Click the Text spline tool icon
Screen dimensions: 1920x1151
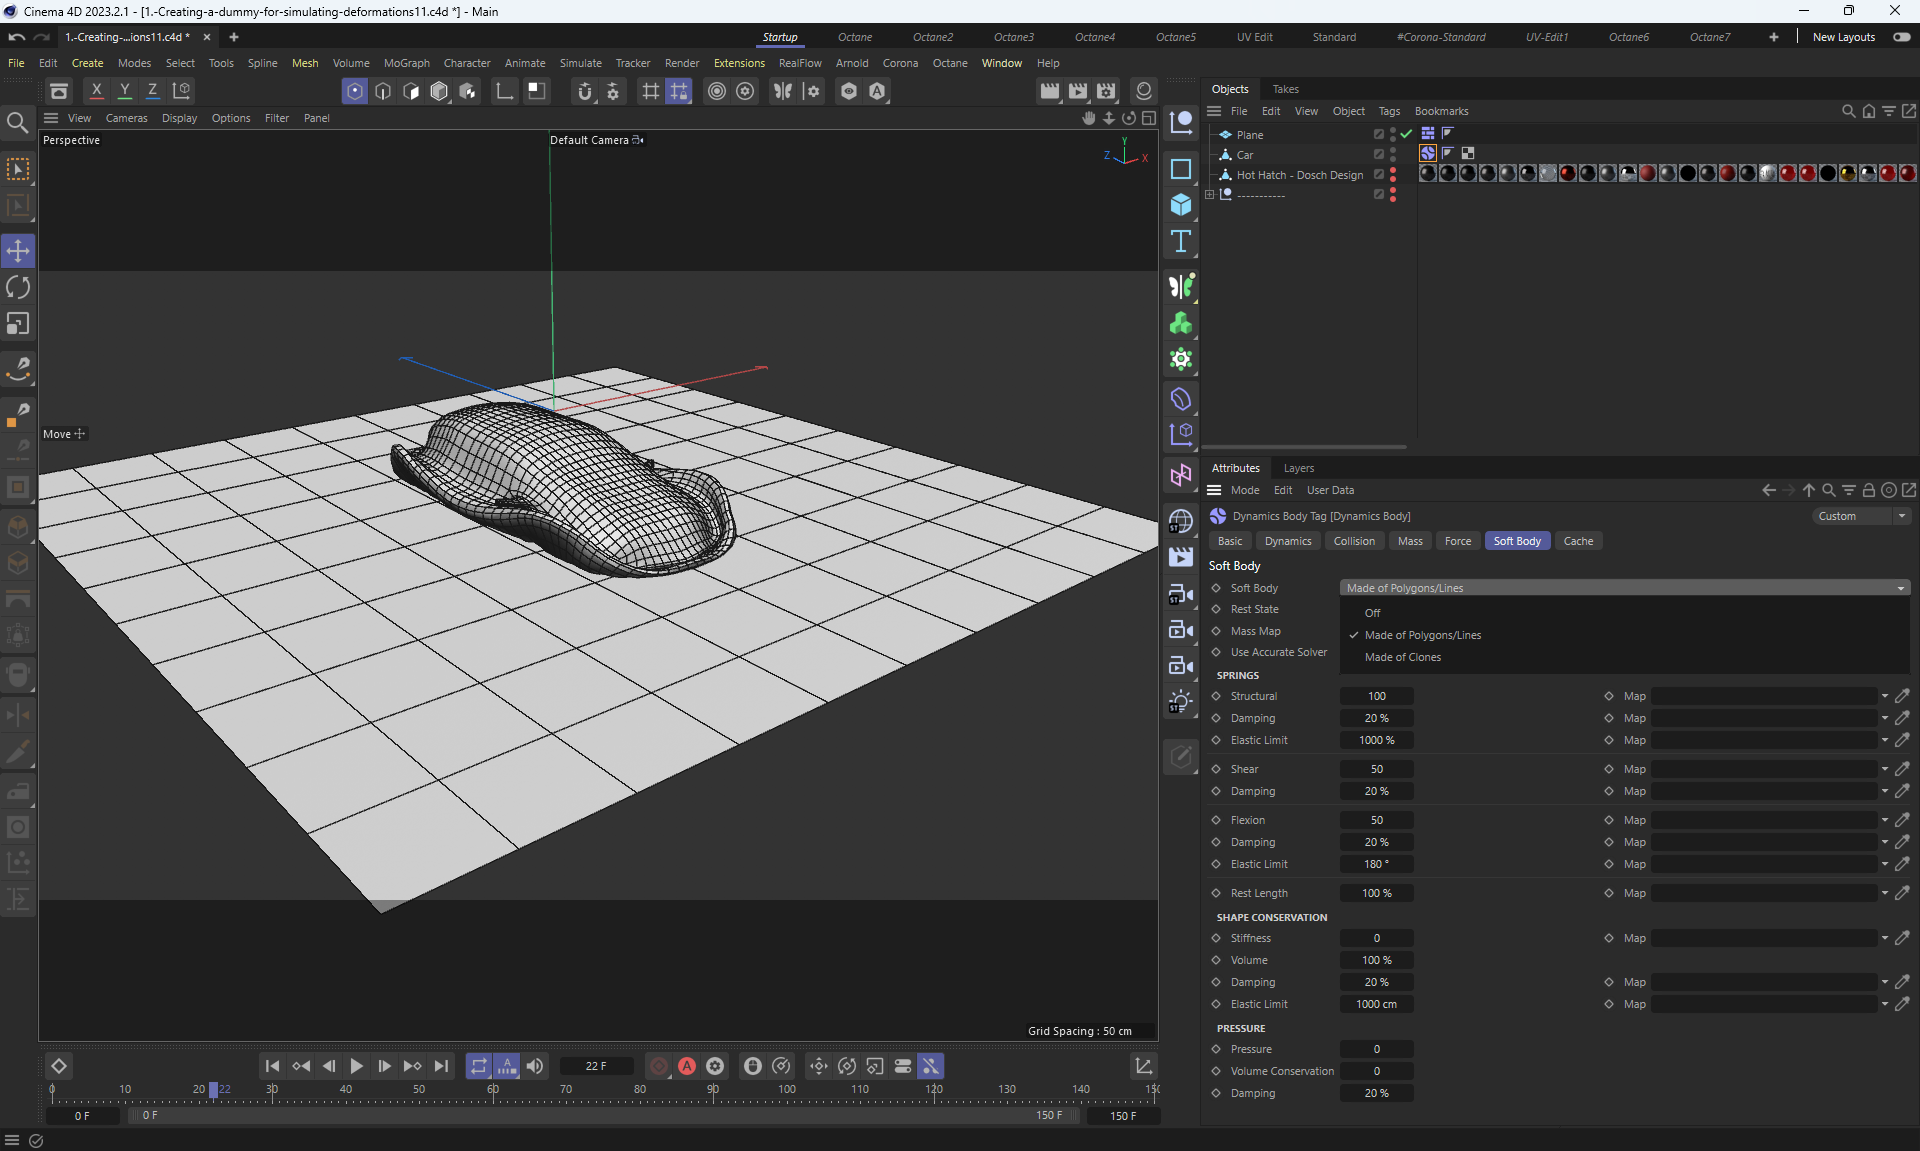click(1181, 241)
